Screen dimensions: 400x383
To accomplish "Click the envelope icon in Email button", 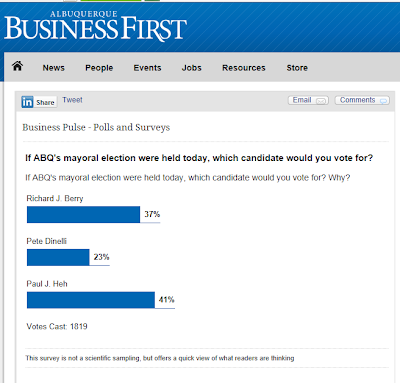I will tap(321, 101).
